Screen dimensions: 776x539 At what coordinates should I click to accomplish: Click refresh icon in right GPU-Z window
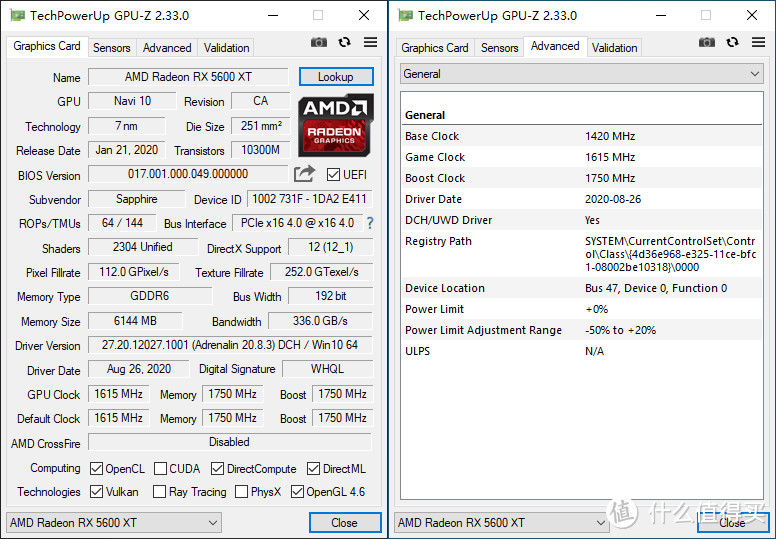pyautogui.click(x=732, y=43)
